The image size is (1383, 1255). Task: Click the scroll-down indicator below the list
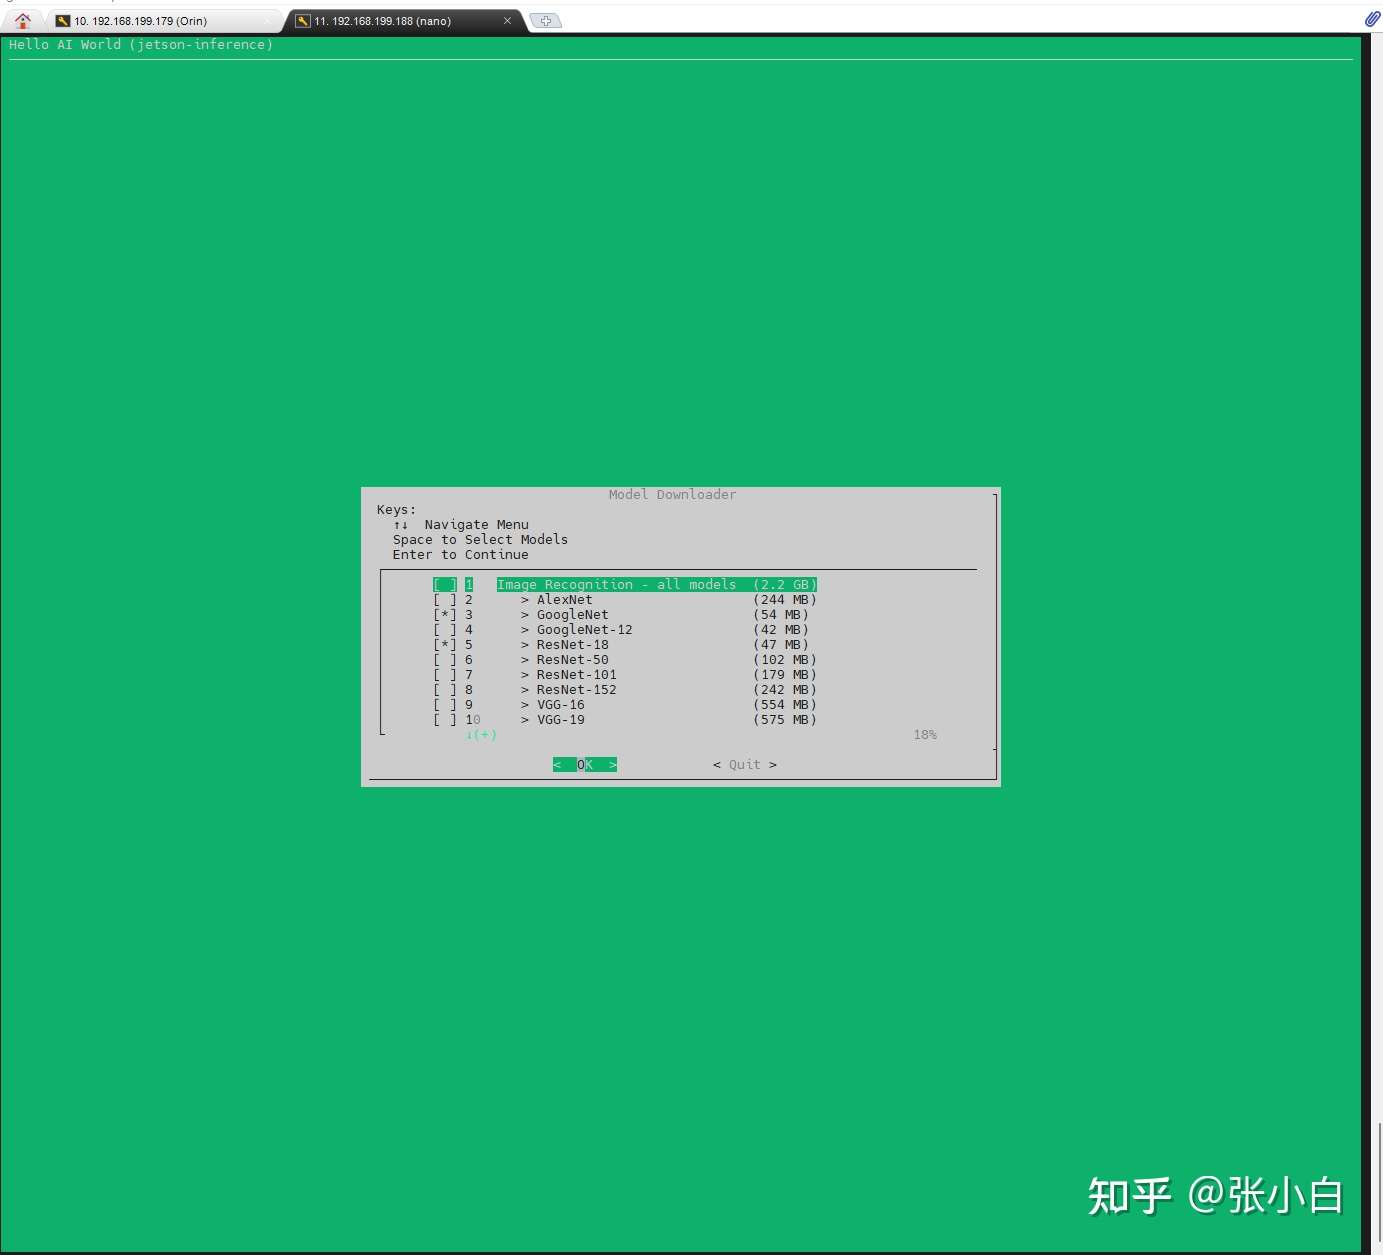point(481,735)
